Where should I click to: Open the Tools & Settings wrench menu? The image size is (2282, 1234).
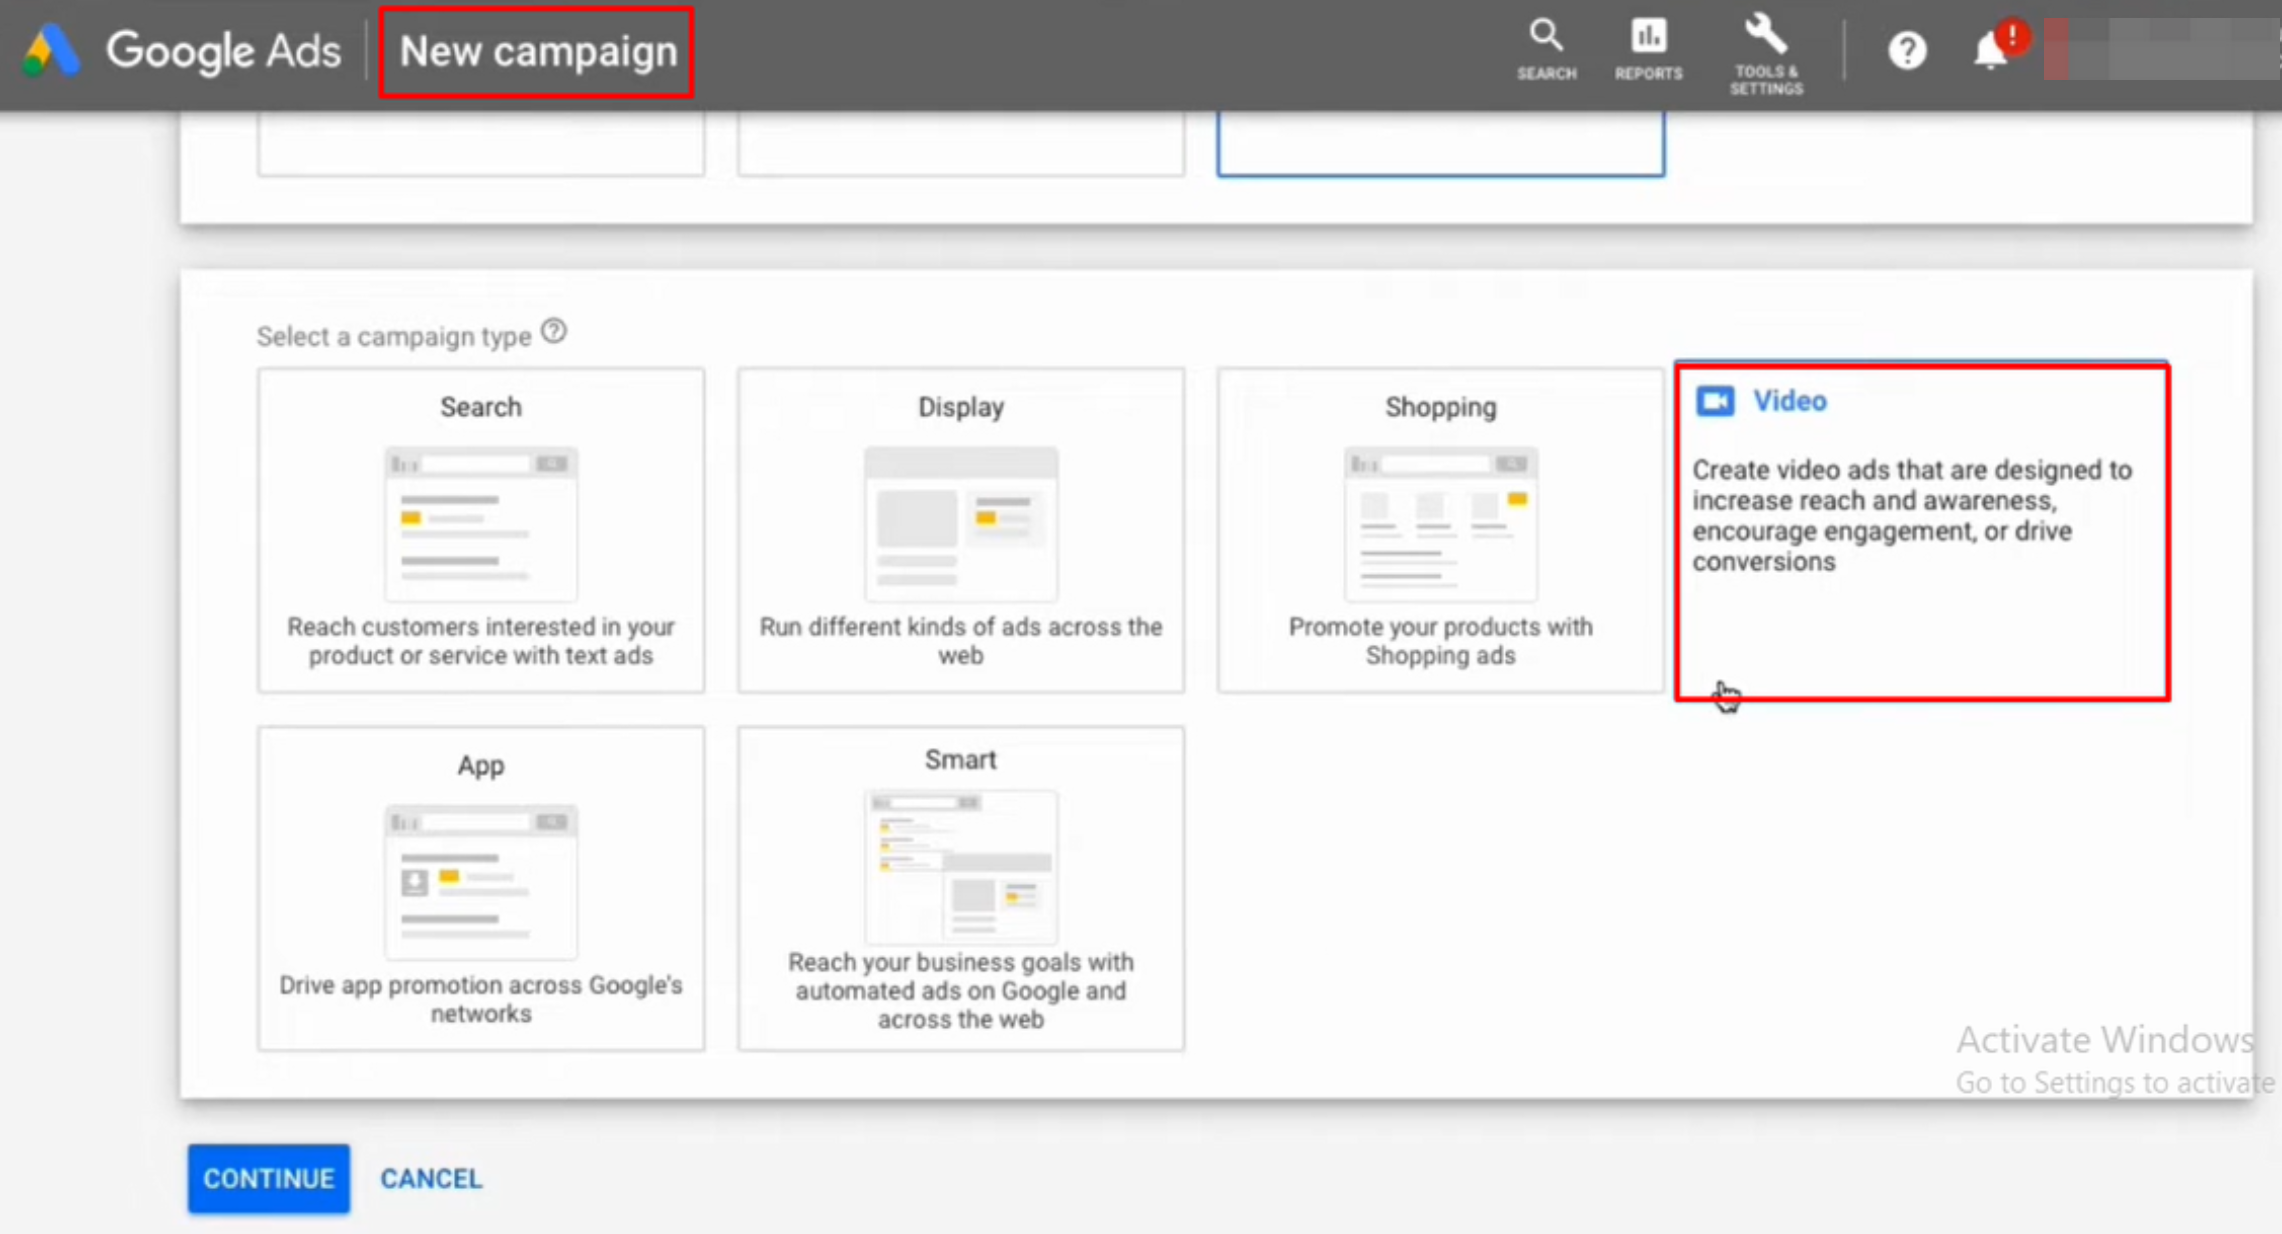(1765, 48)
